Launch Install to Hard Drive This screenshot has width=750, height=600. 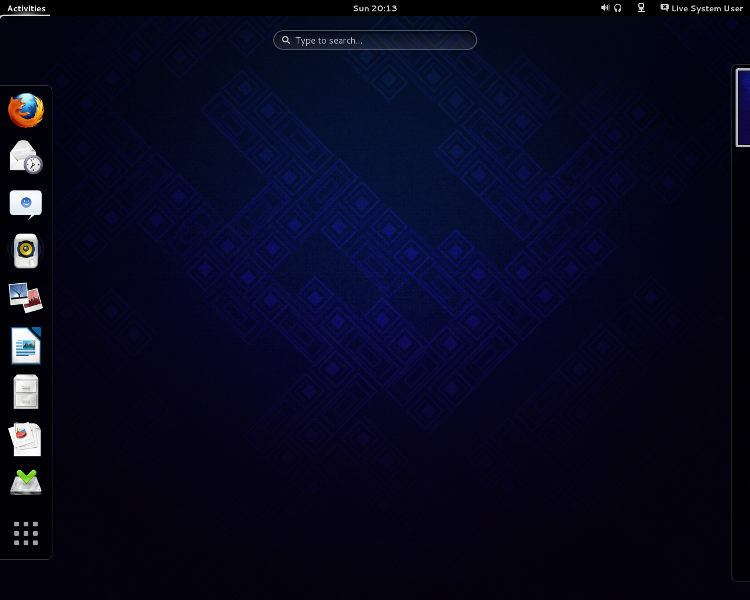tap(26, 482)
